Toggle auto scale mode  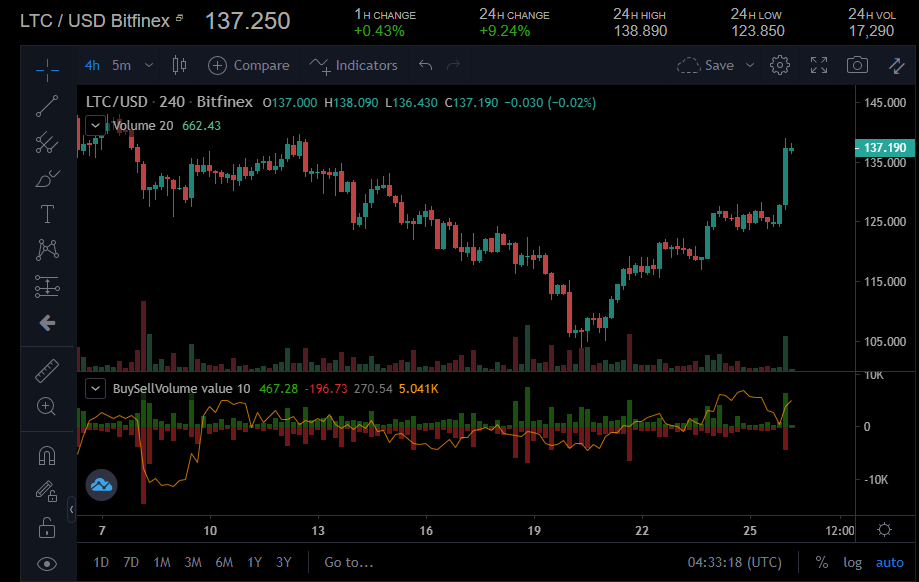(890, 563)
